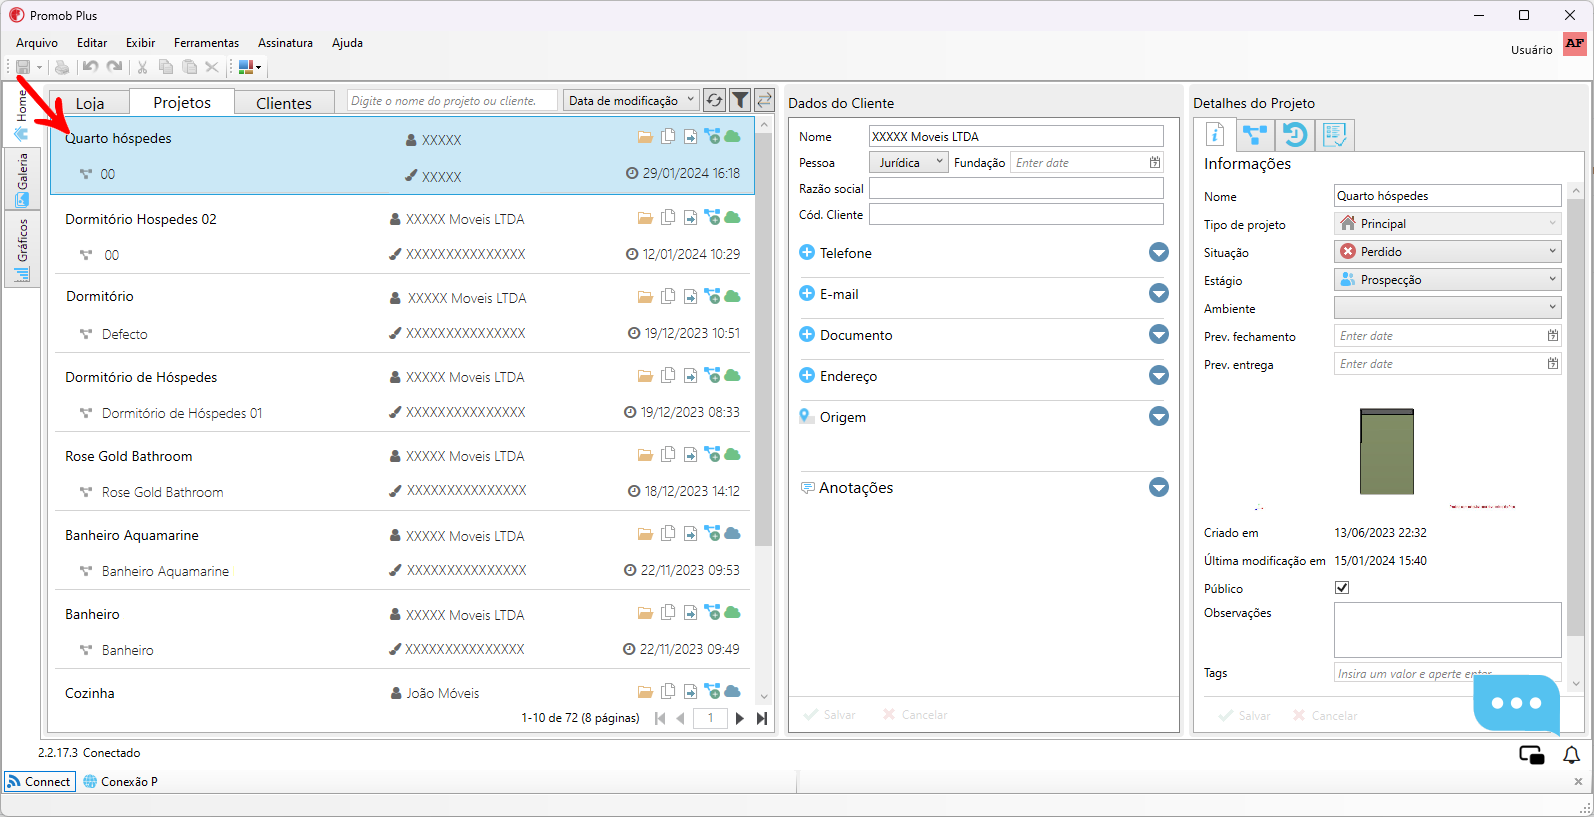This screenshot has height=817, width=1594.
Task: Open the project structure tree tab in Detalhes do Projeto
Action: coord(1254,135)
